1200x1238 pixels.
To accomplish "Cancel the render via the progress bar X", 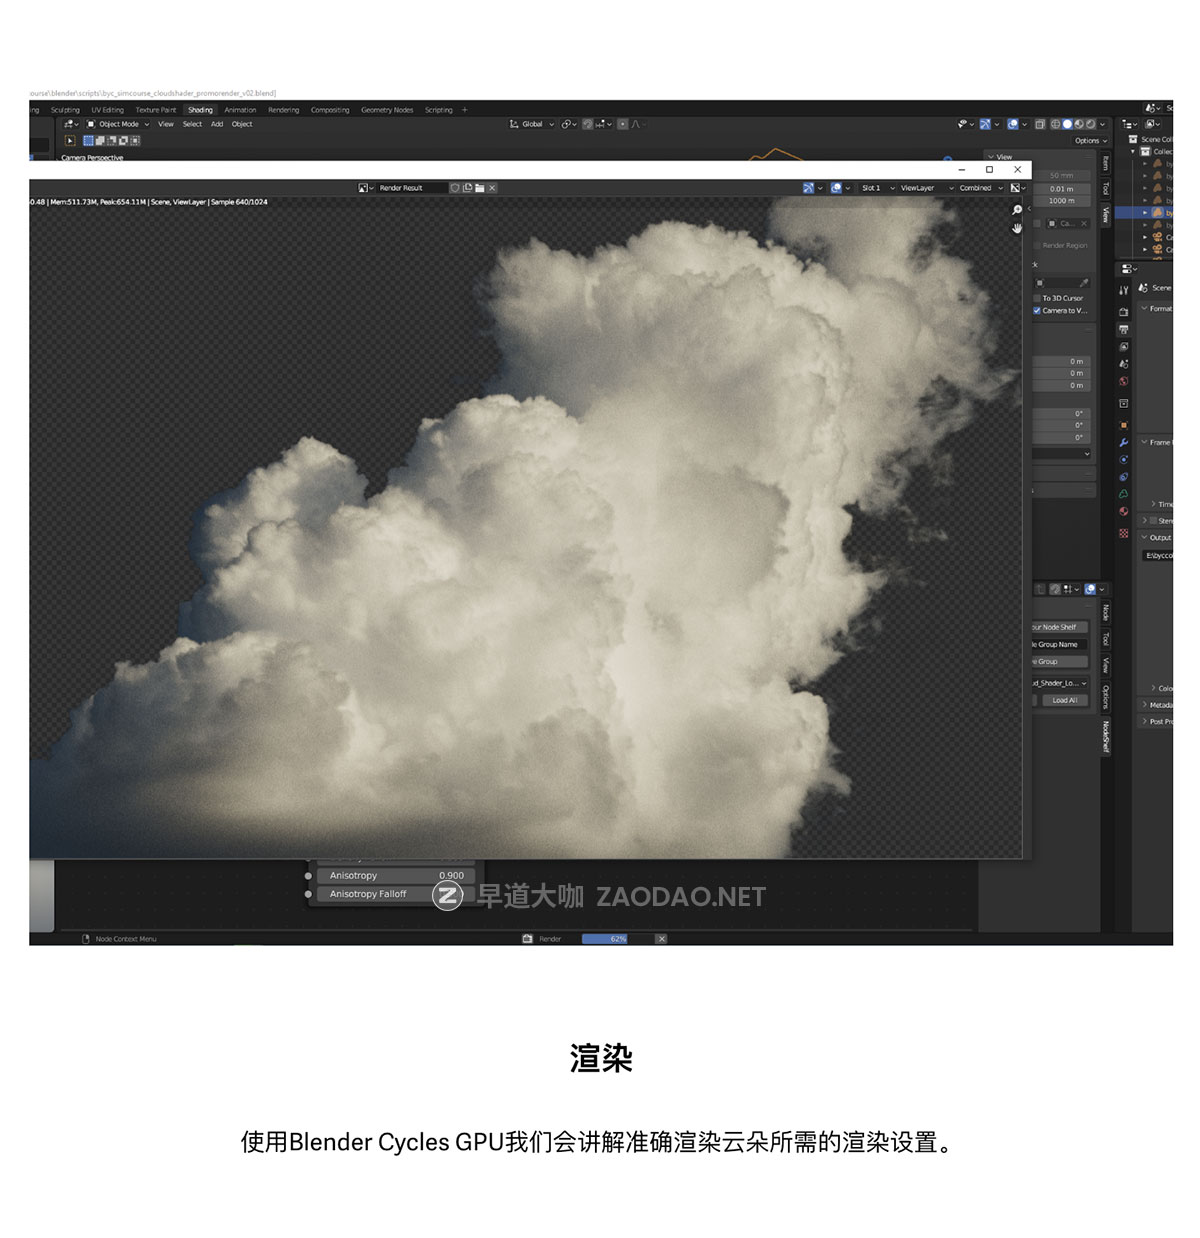I will [x=661, y=938].
